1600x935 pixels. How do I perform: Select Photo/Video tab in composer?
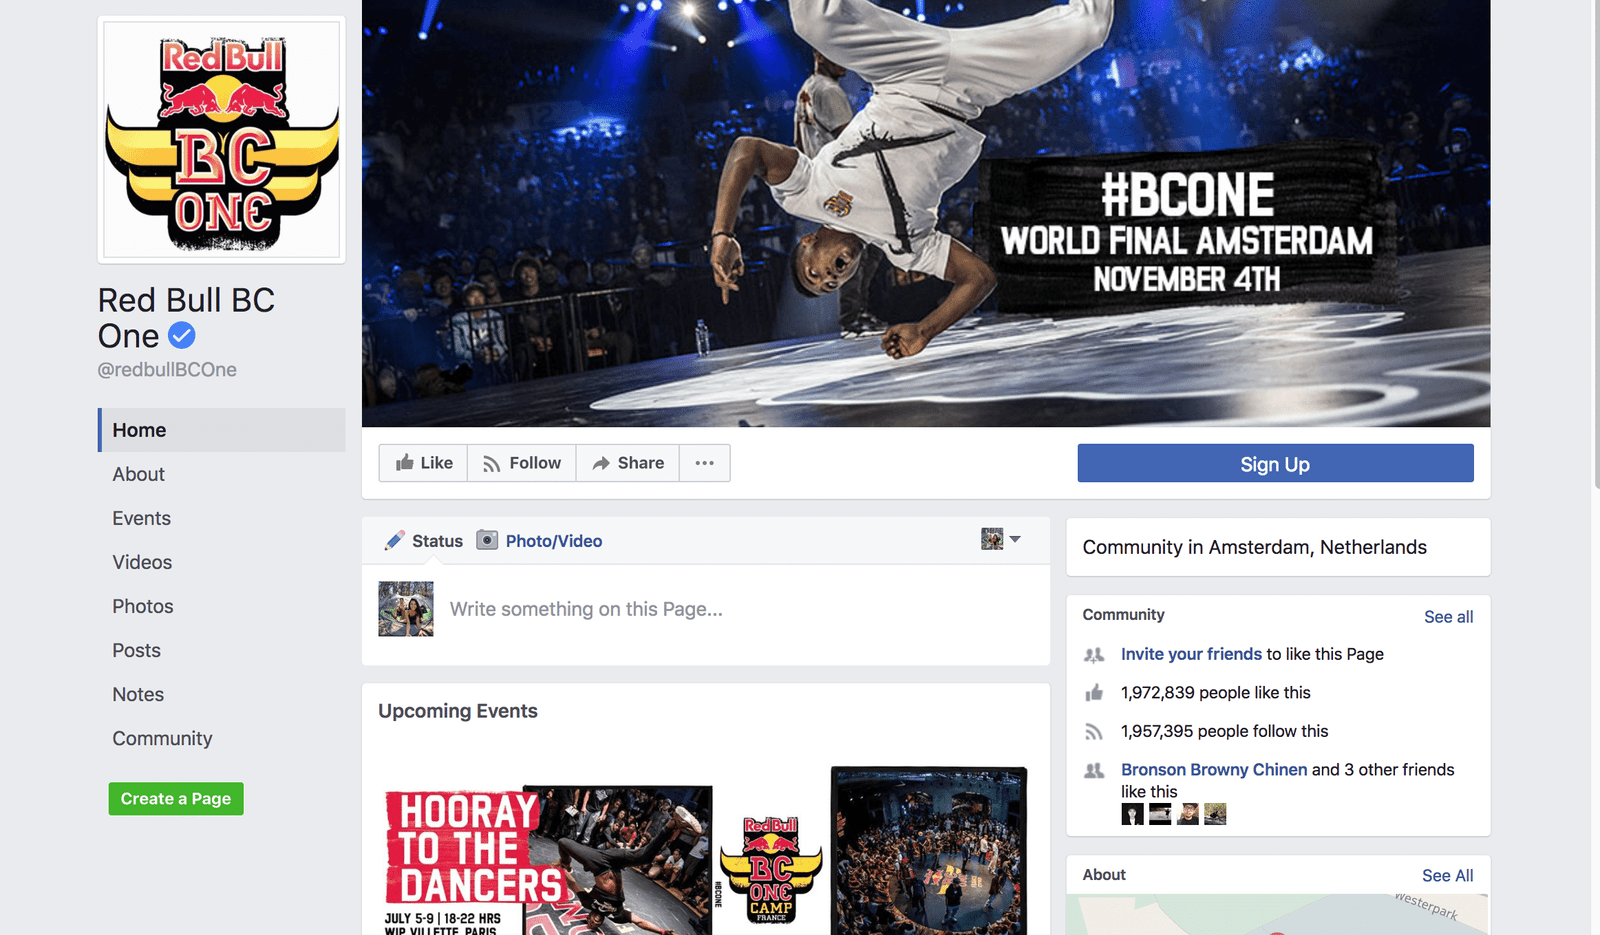point(540,541)
